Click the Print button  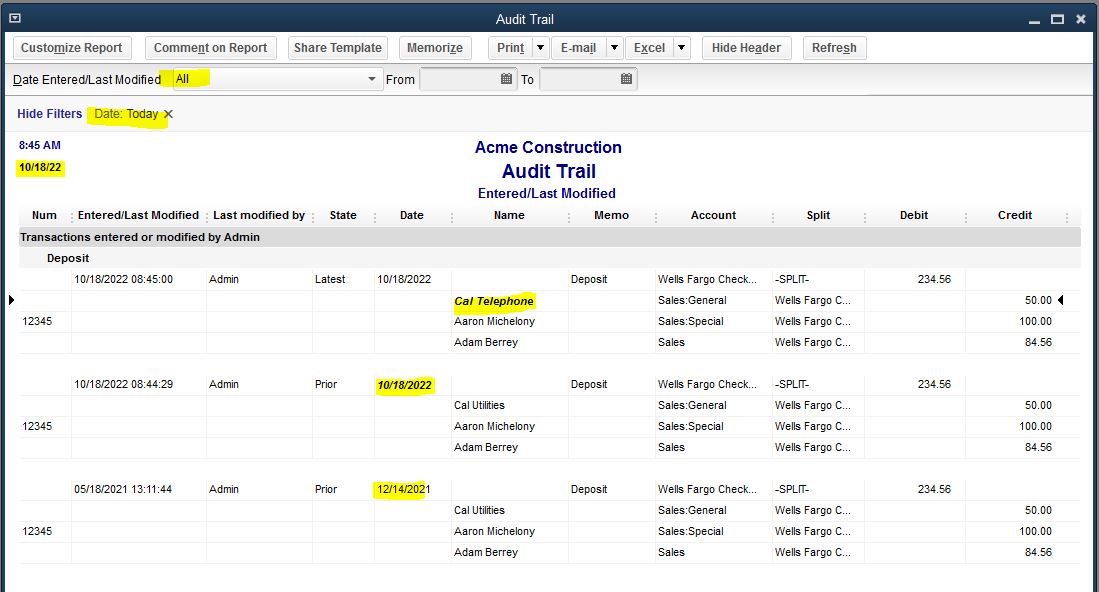click(x=511, y=47)
